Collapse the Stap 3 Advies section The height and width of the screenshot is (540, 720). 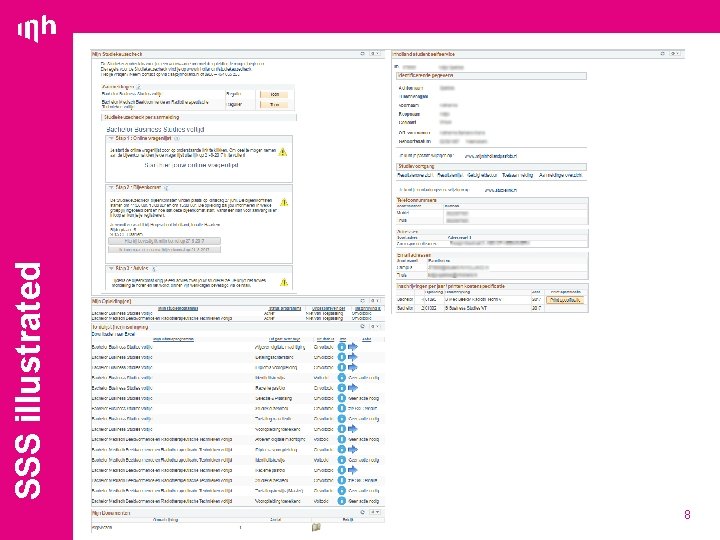[111, 268]
